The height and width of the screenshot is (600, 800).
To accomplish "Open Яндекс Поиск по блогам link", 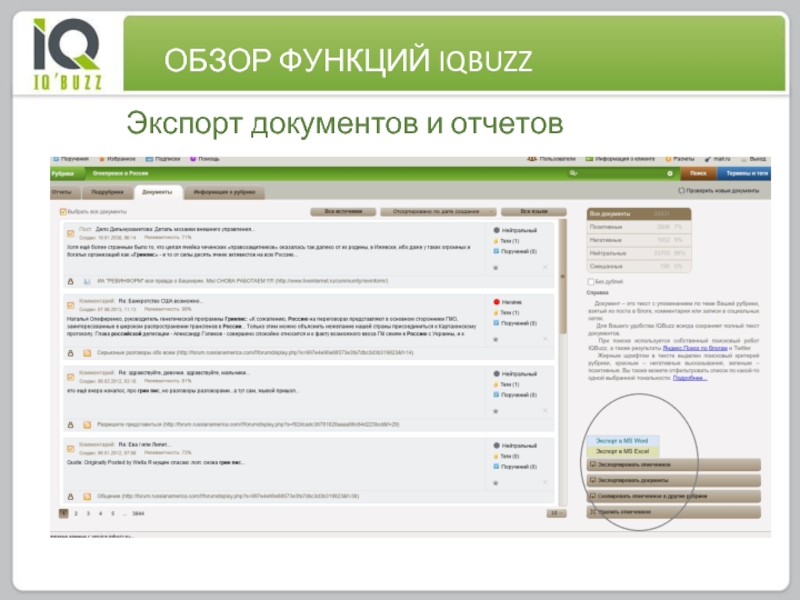I will (695, 348).
